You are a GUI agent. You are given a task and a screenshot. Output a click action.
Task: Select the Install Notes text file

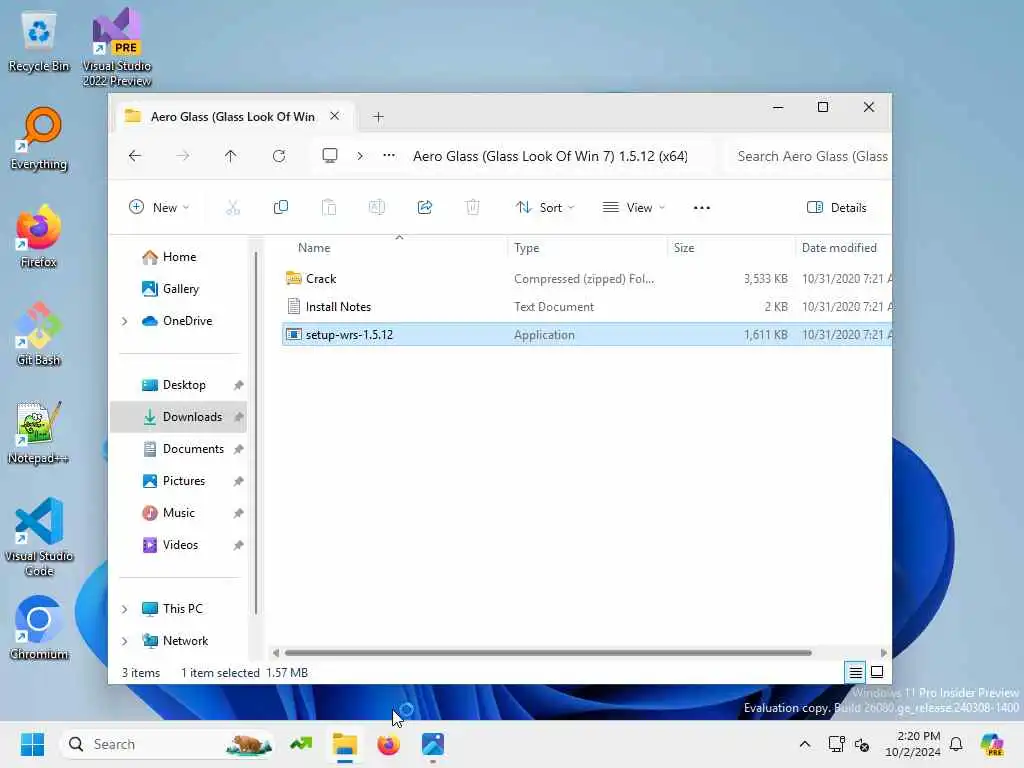coord(586,307)
